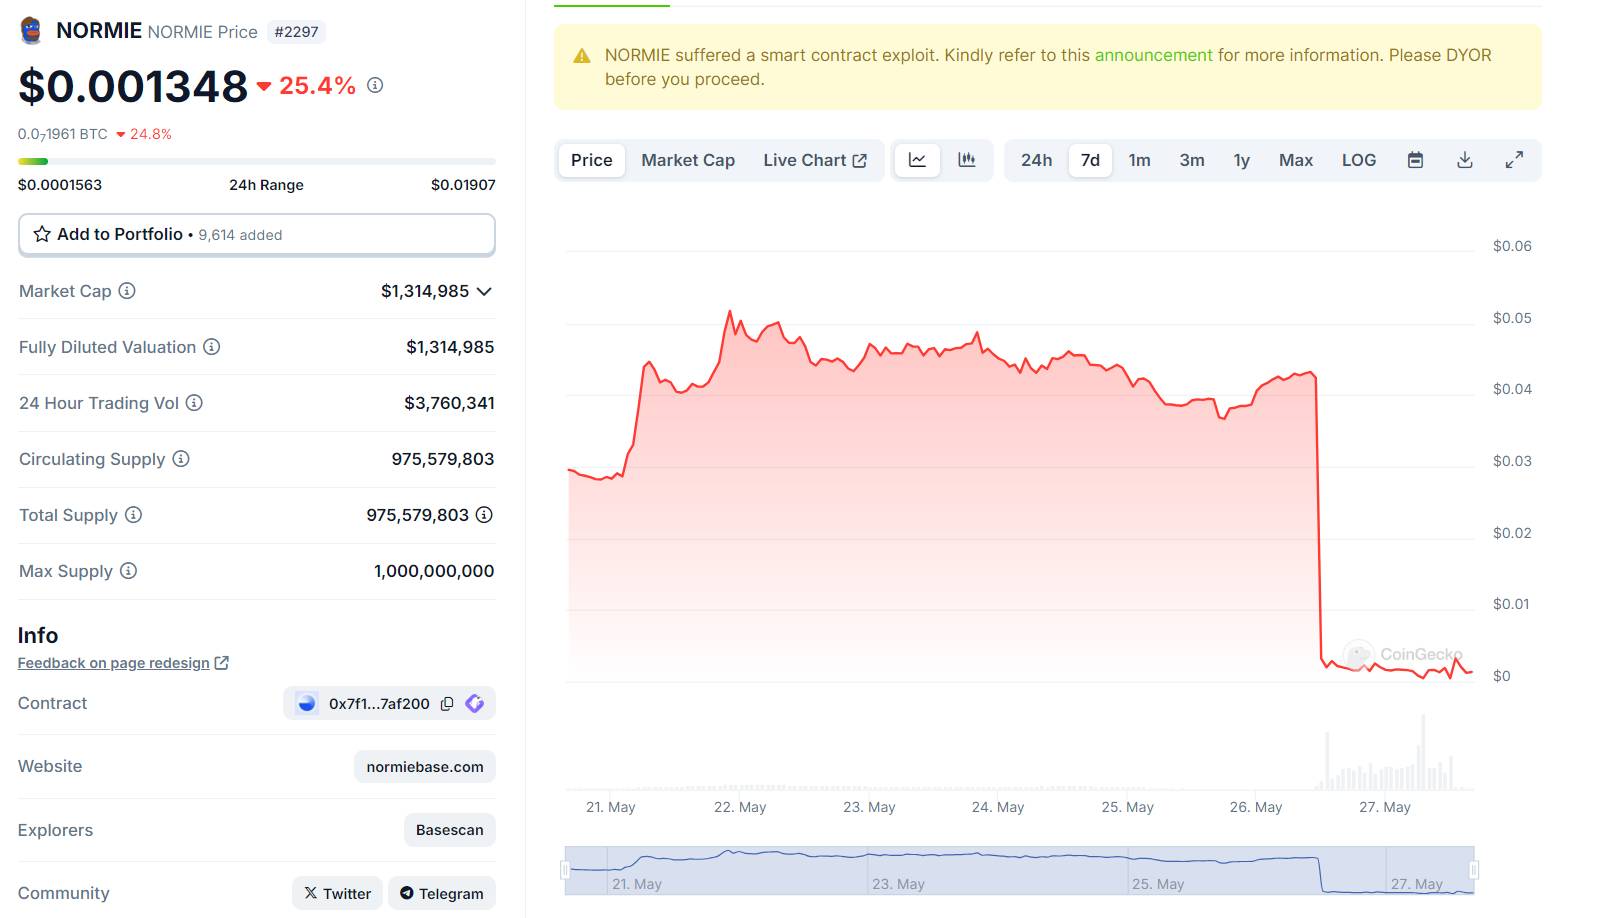Click the right handle of chart range navigator
1621x918 pixels.
[x=1474, y=870]
